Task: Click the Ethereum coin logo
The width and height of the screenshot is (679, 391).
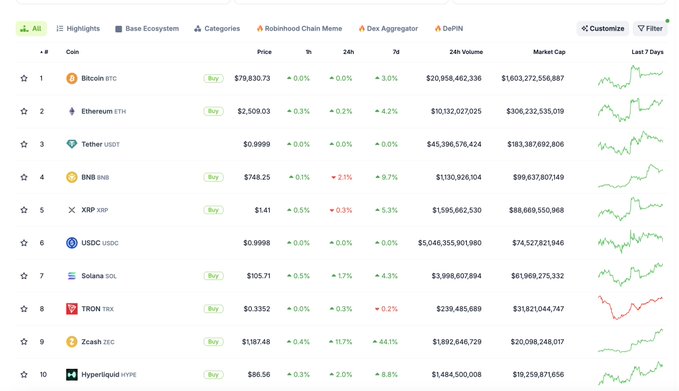Action: coord(71,111)
